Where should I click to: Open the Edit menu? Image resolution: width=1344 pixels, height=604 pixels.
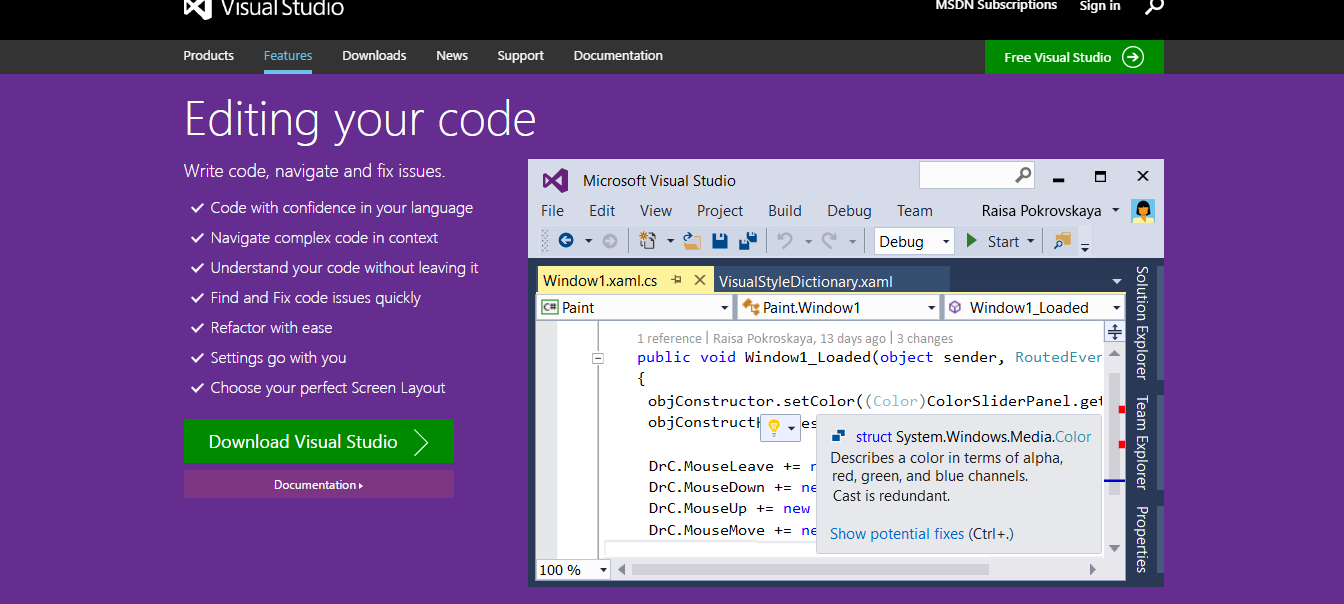coord(602,211)
